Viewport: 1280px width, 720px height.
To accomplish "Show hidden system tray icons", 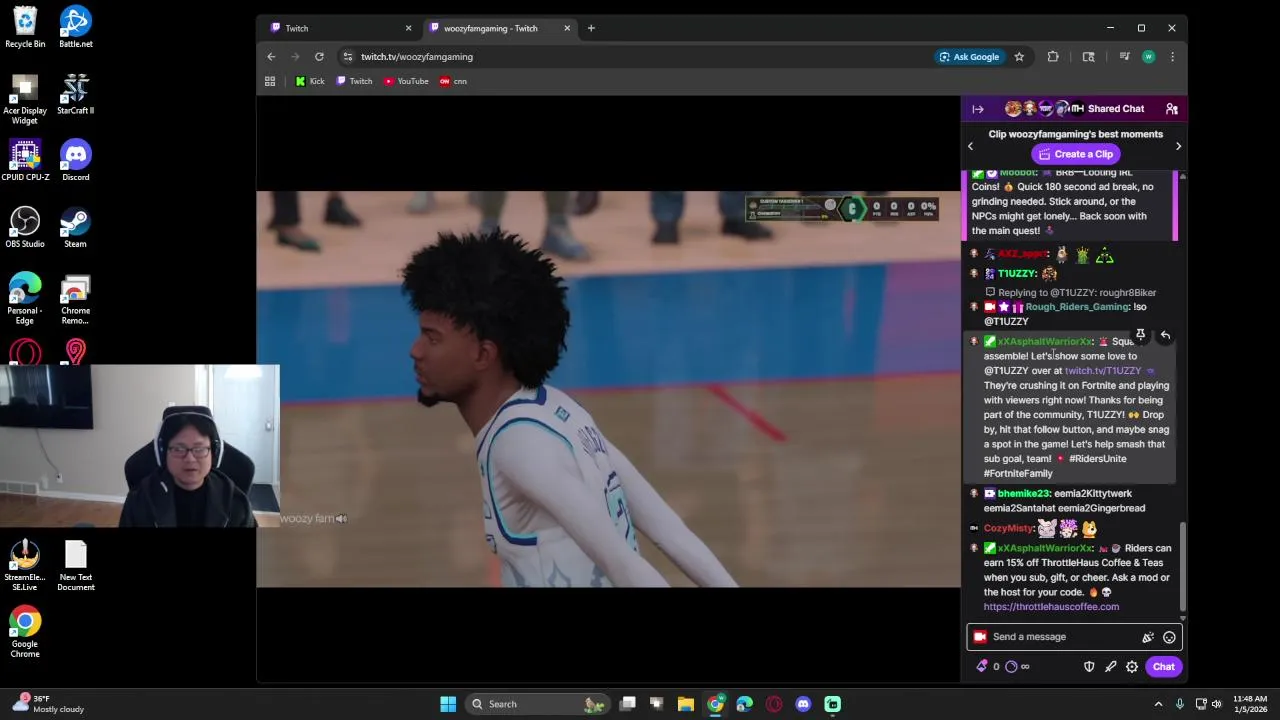I will tap(1159, 704).
